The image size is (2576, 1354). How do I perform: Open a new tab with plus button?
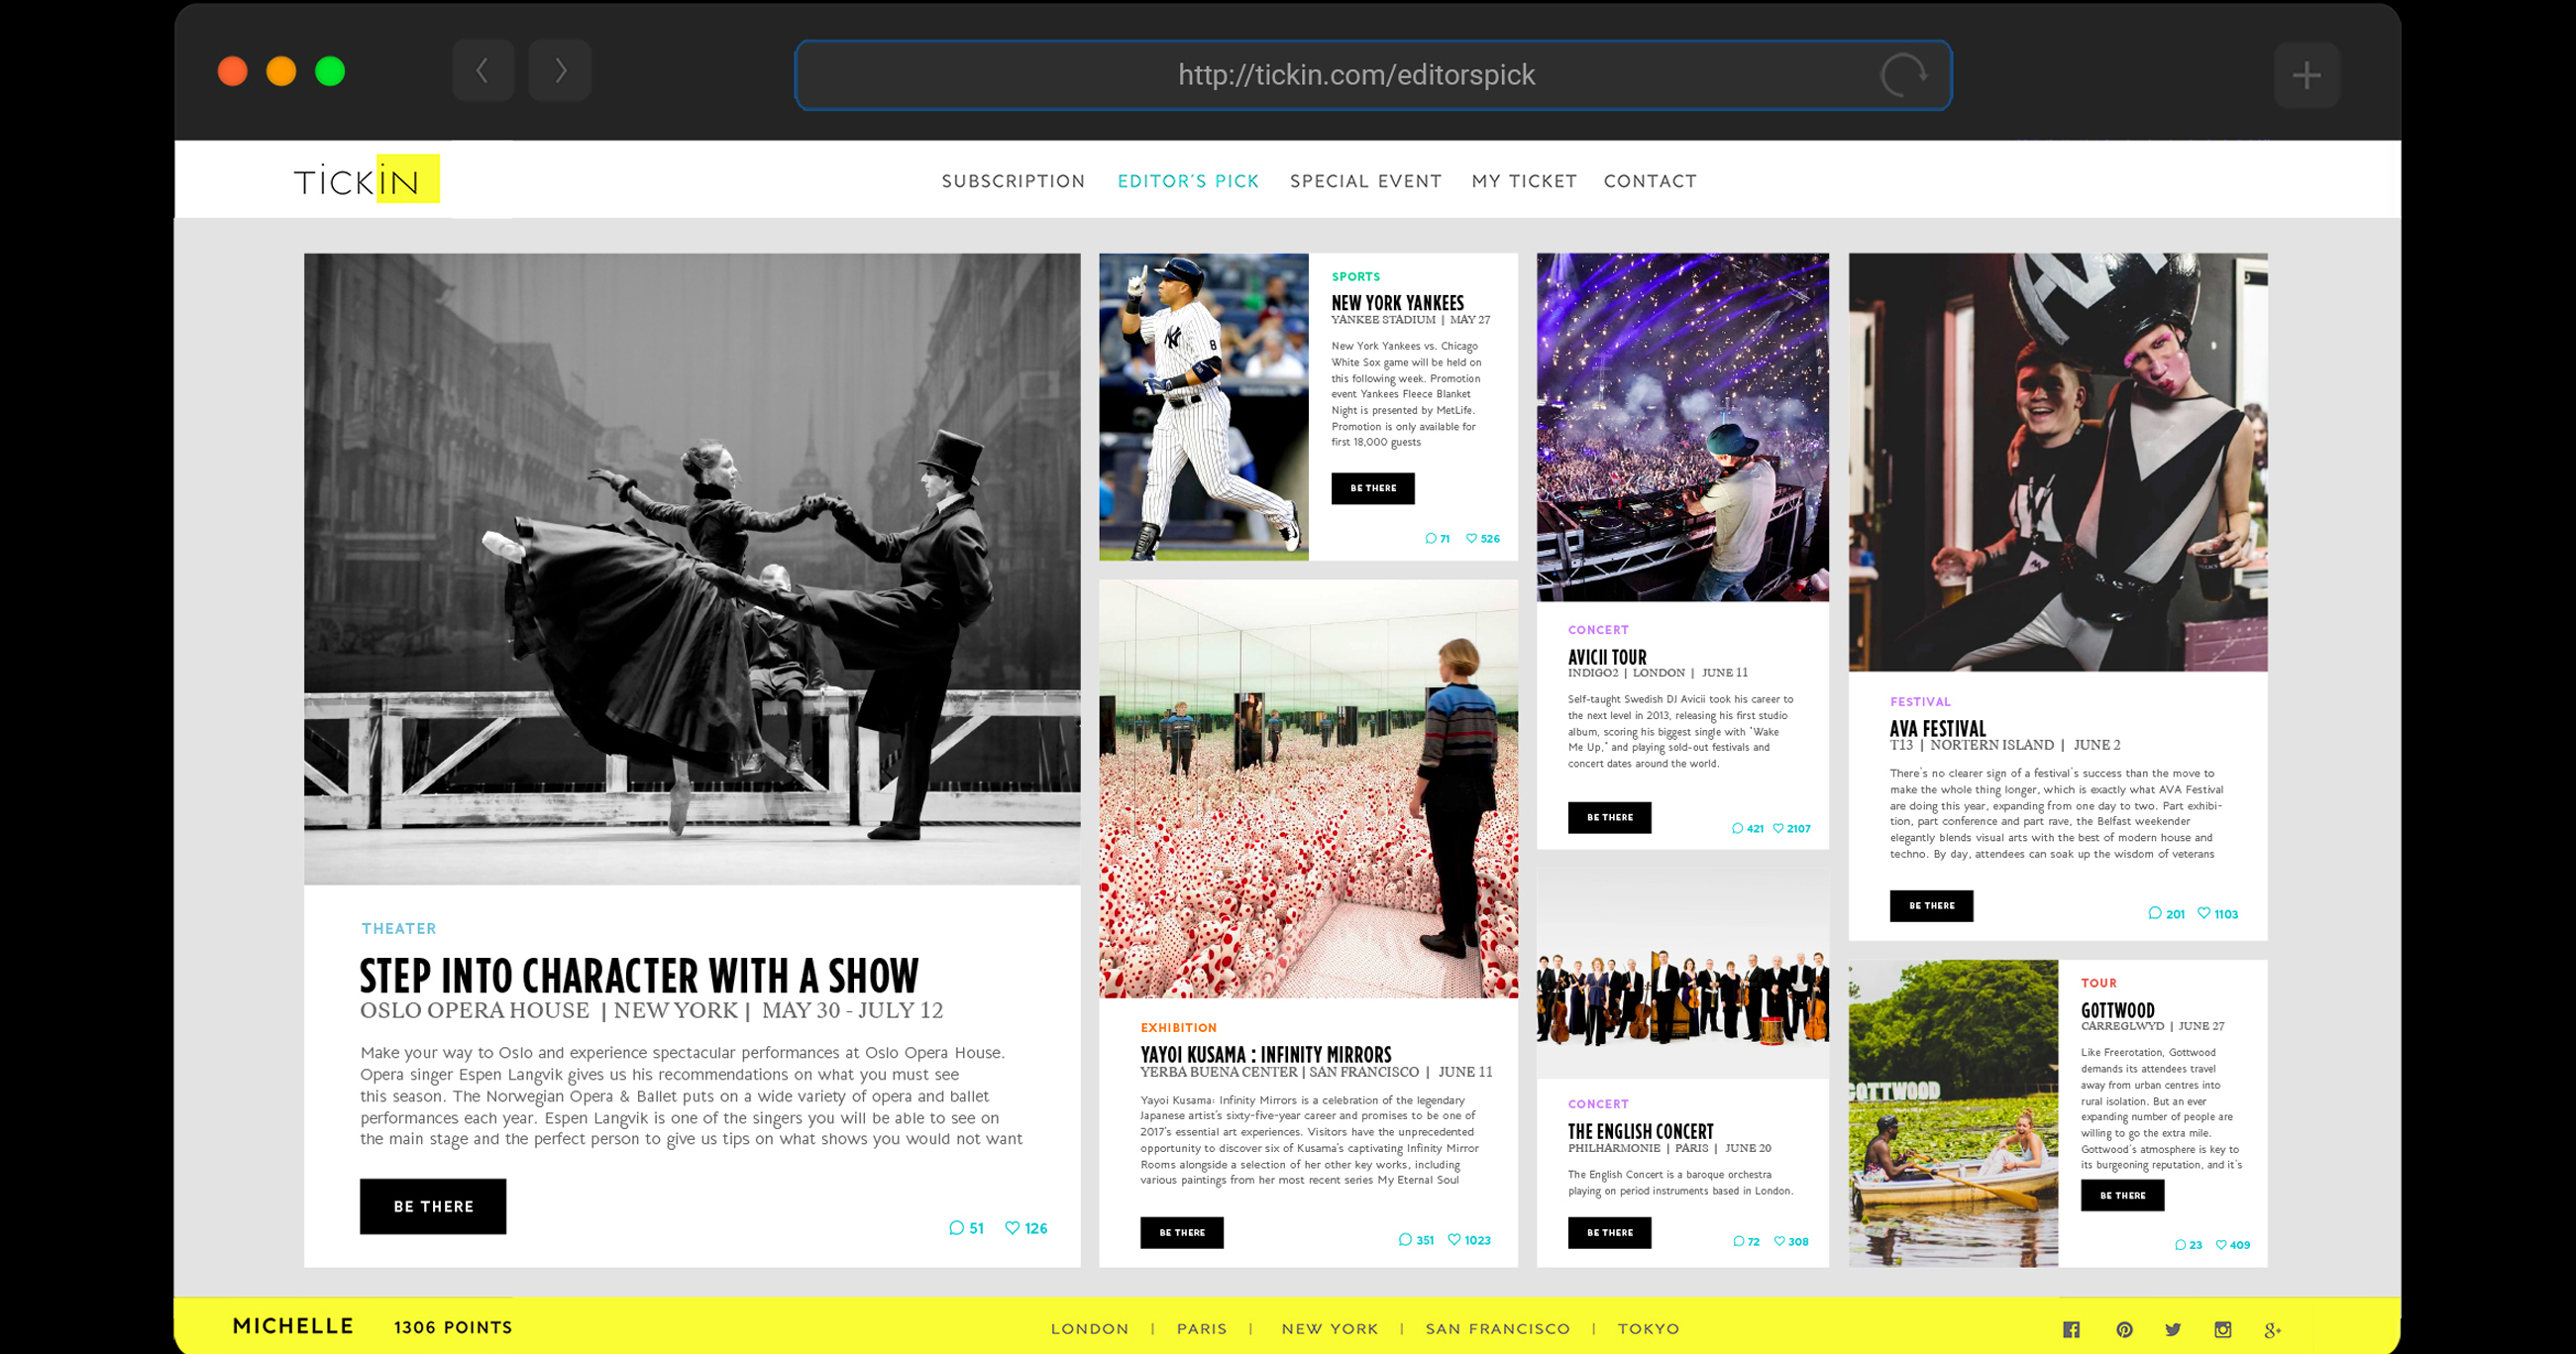(2306, 75)
